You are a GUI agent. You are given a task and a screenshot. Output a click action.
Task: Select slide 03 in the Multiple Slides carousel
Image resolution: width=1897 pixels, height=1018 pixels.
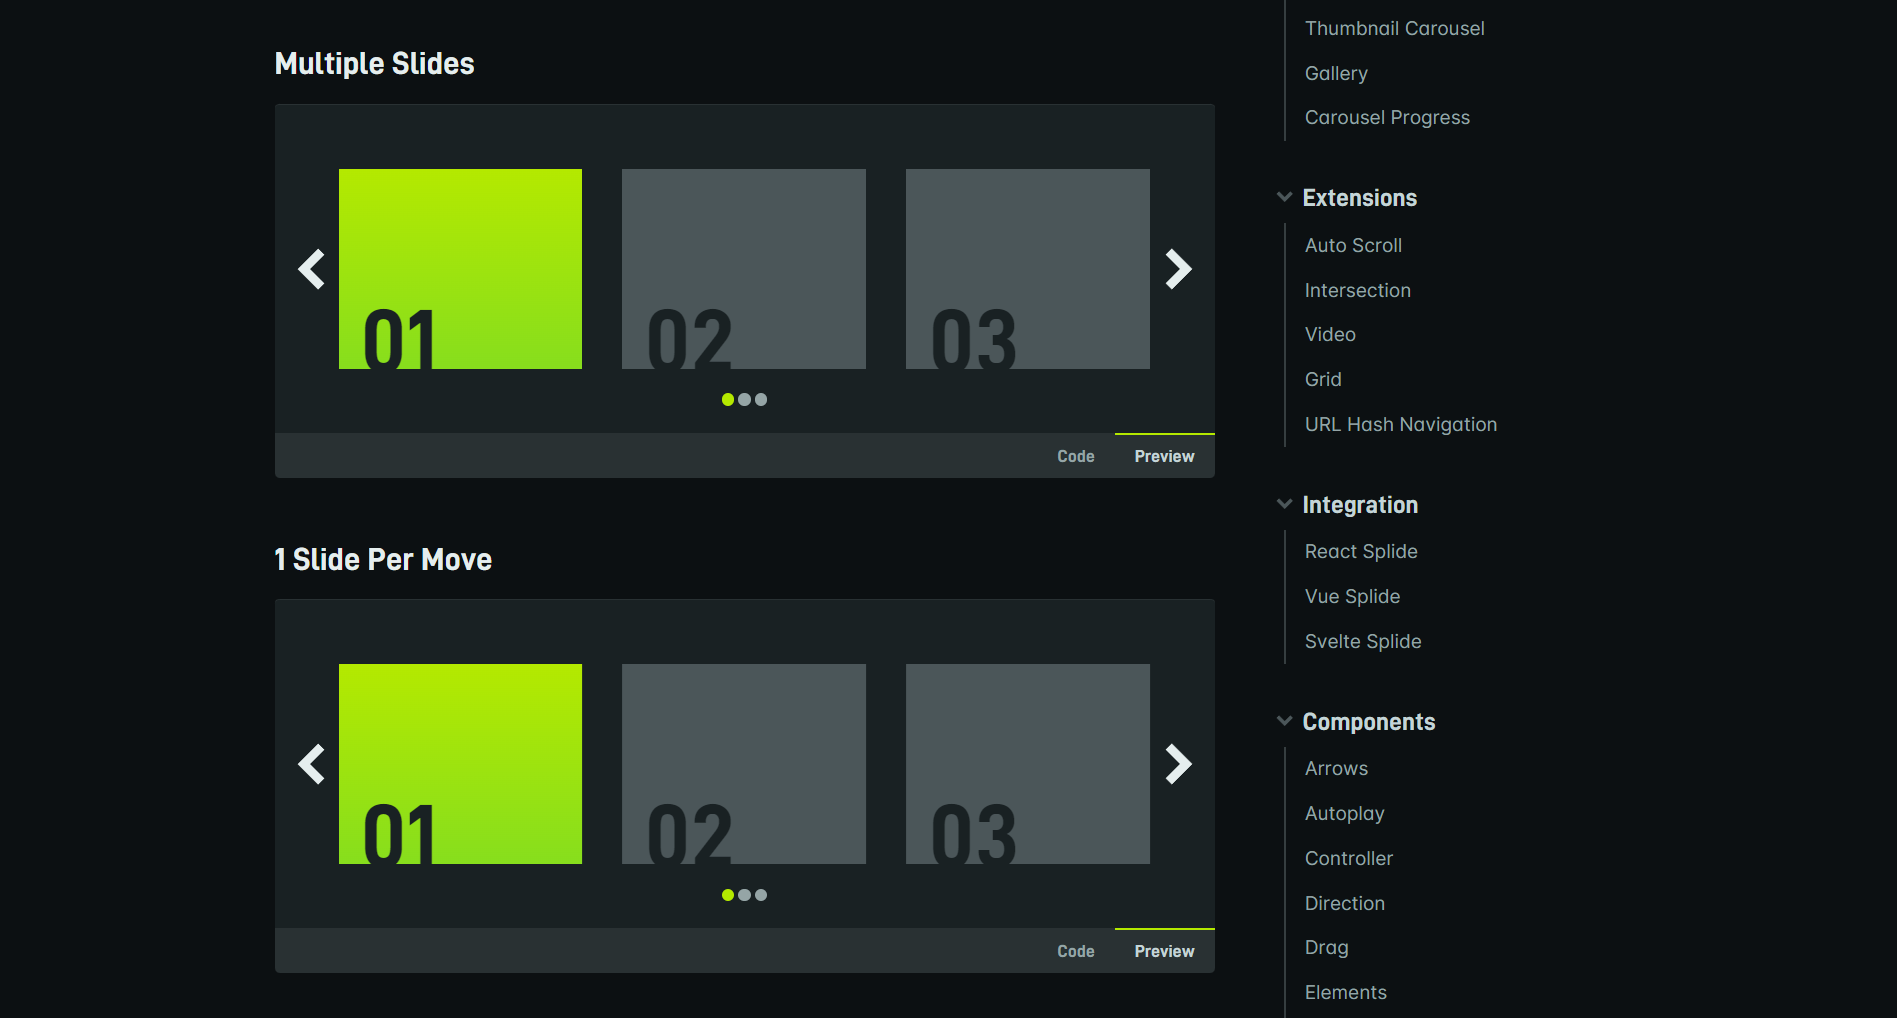[1027, 268]
